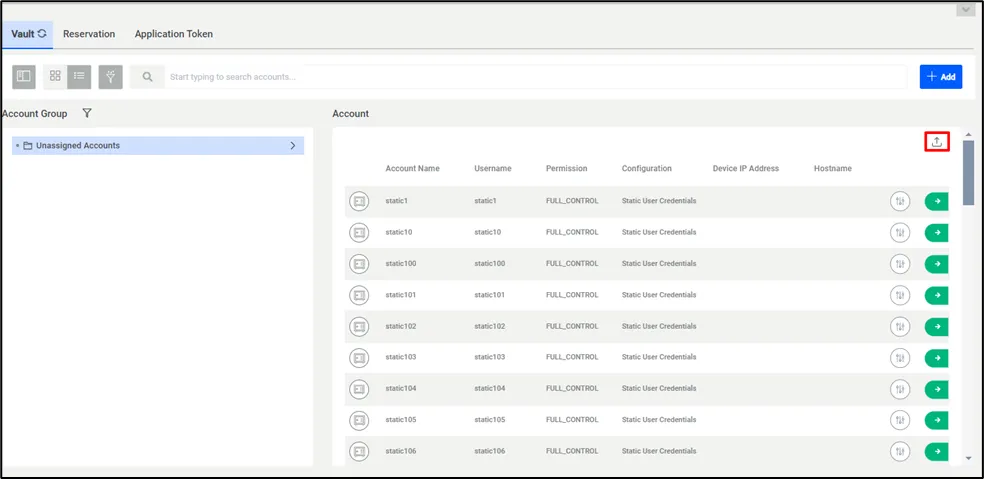Click green arrow button for static101

pos(936,295)
